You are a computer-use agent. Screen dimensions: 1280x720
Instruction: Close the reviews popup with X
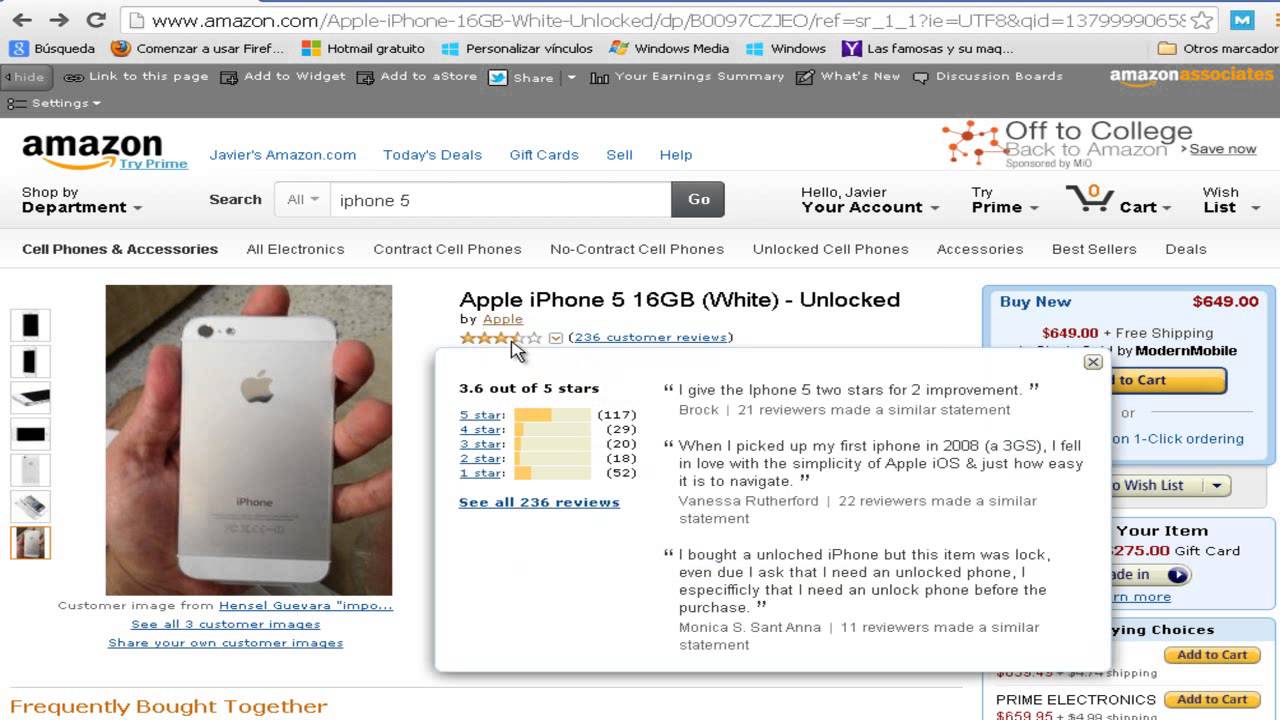tap(1093, 362)
